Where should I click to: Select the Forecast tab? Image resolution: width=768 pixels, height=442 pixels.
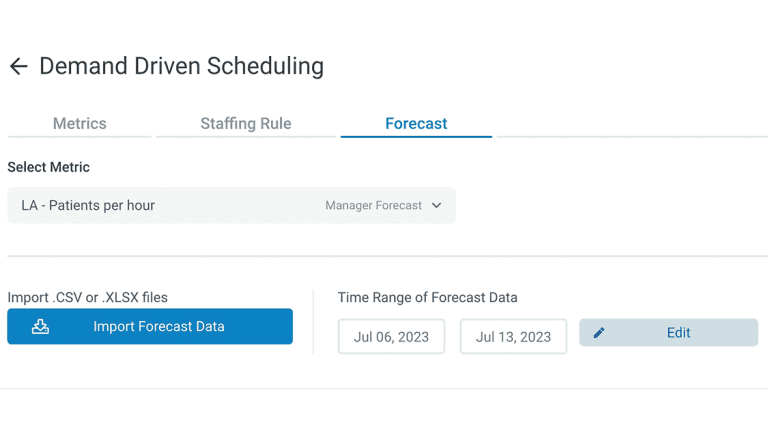[x=416, y=123]
